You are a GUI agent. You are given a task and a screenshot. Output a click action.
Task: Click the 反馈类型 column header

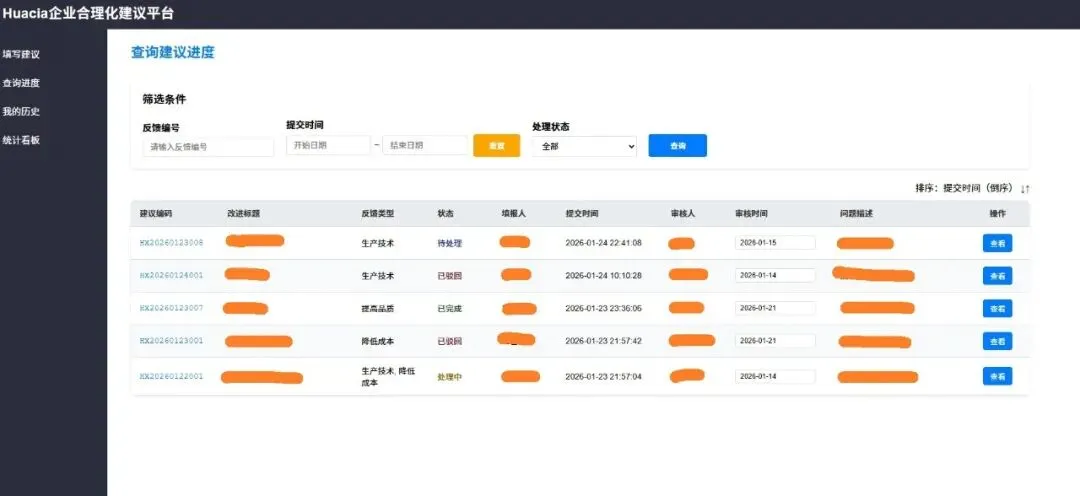tap(377, 214)
